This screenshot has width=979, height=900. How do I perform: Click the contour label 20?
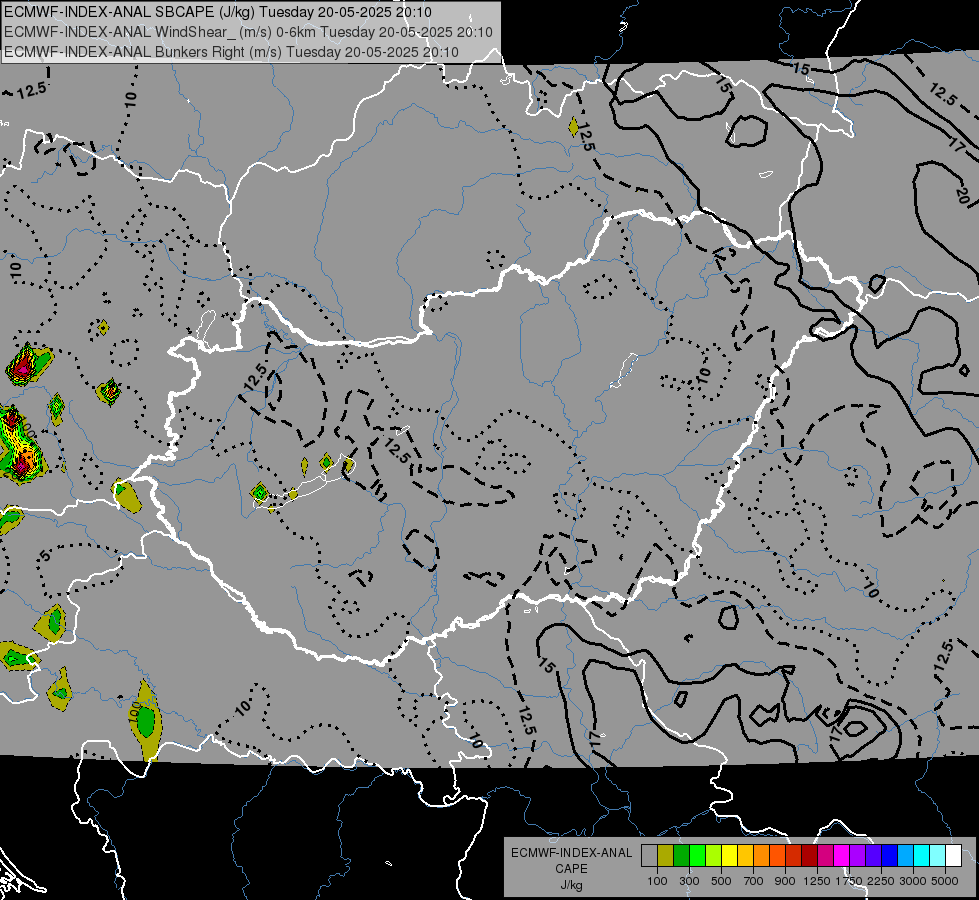pyautogui.click(x=962, y=194)
